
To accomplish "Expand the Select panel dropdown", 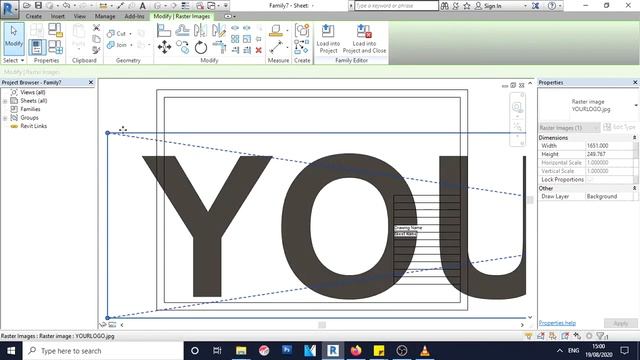I will (13, 60).
